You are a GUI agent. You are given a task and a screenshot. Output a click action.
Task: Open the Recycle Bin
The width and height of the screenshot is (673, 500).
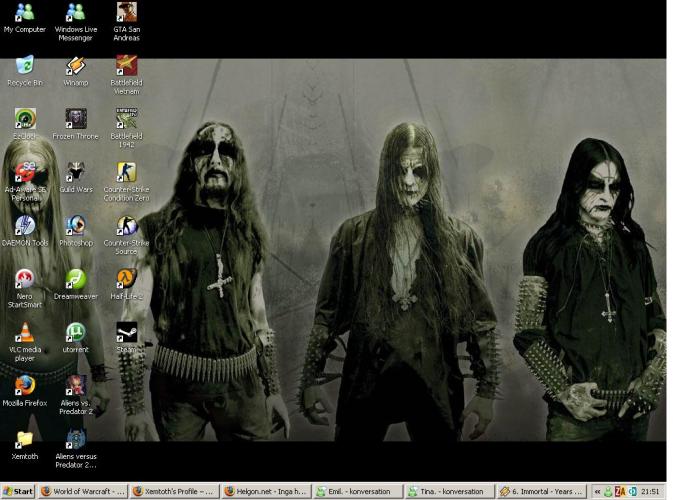point(25,67)
